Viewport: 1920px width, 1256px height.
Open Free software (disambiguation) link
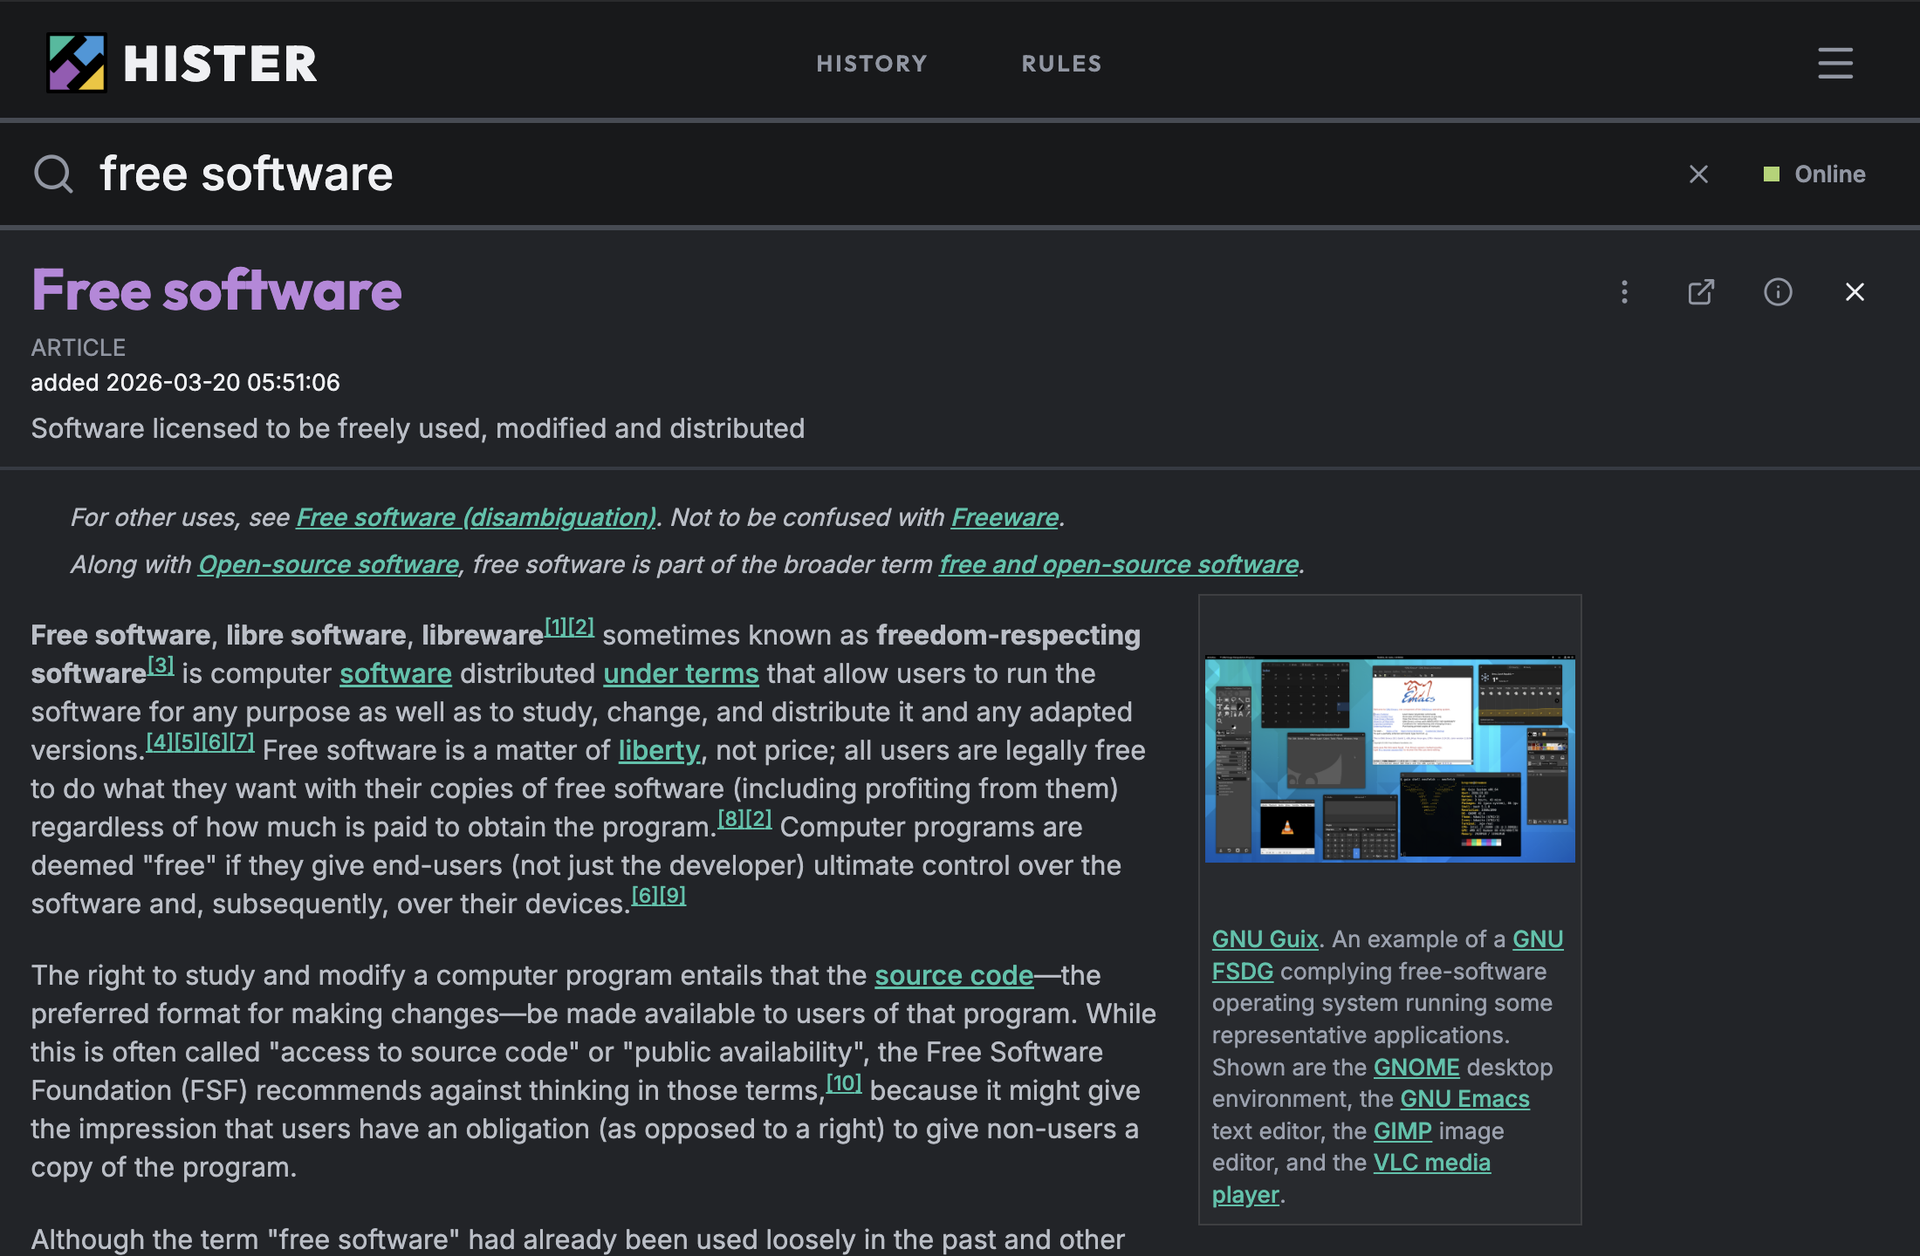coord(476,518)
